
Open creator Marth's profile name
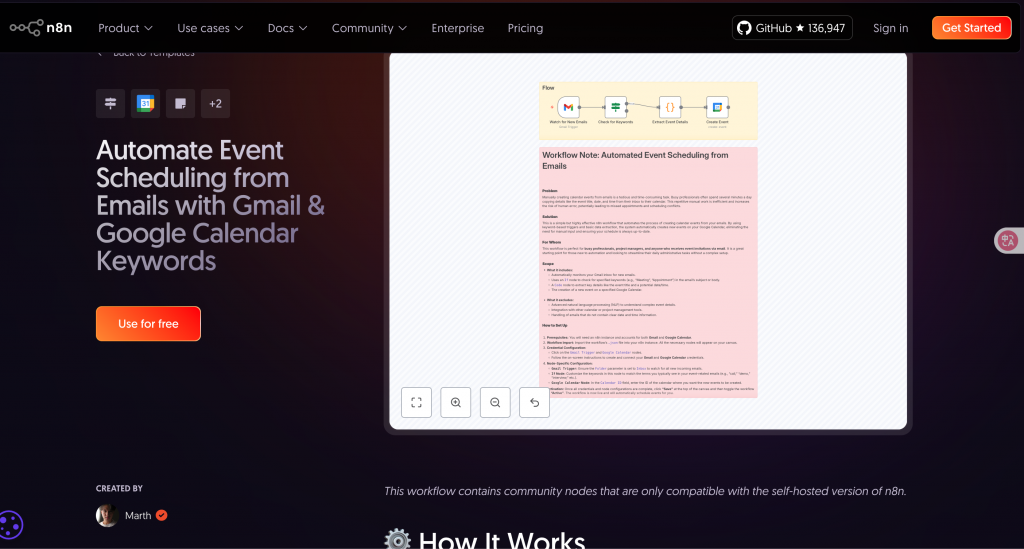click(x=138, y=516)
